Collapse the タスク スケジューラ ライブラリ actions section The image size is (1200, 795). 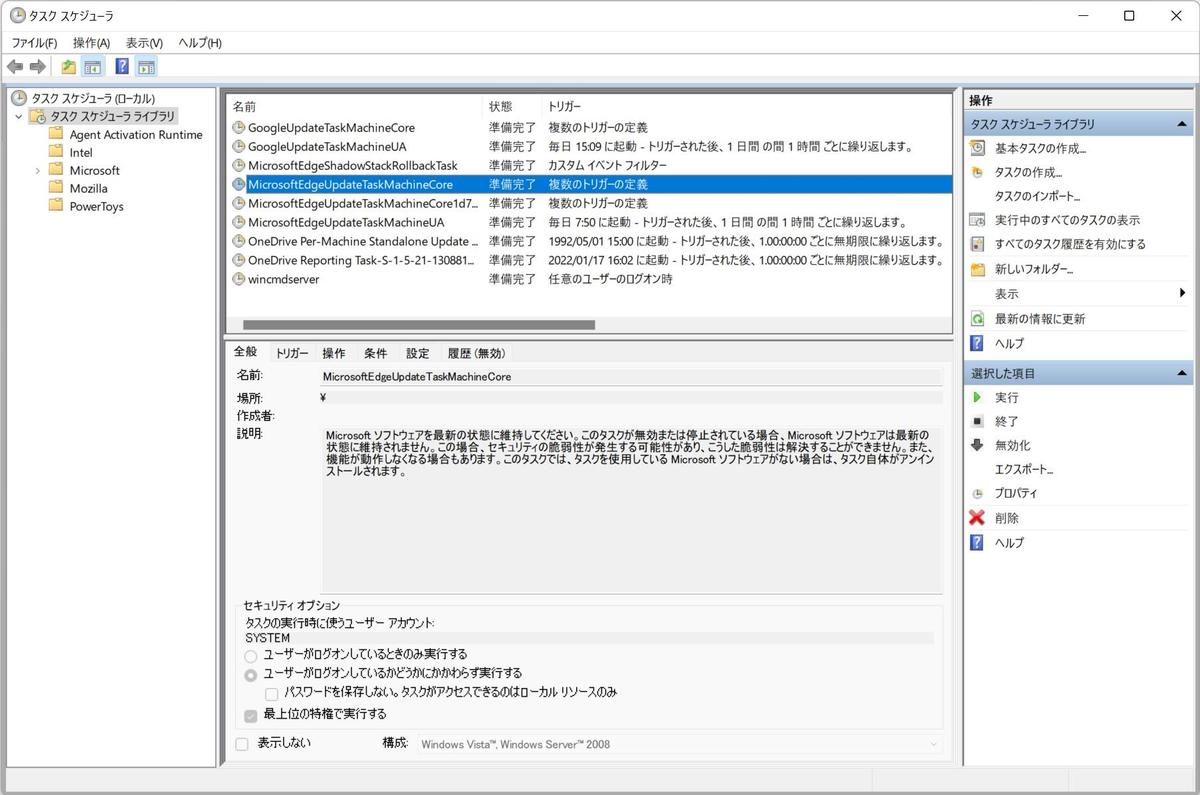[x=1183, y=124]
